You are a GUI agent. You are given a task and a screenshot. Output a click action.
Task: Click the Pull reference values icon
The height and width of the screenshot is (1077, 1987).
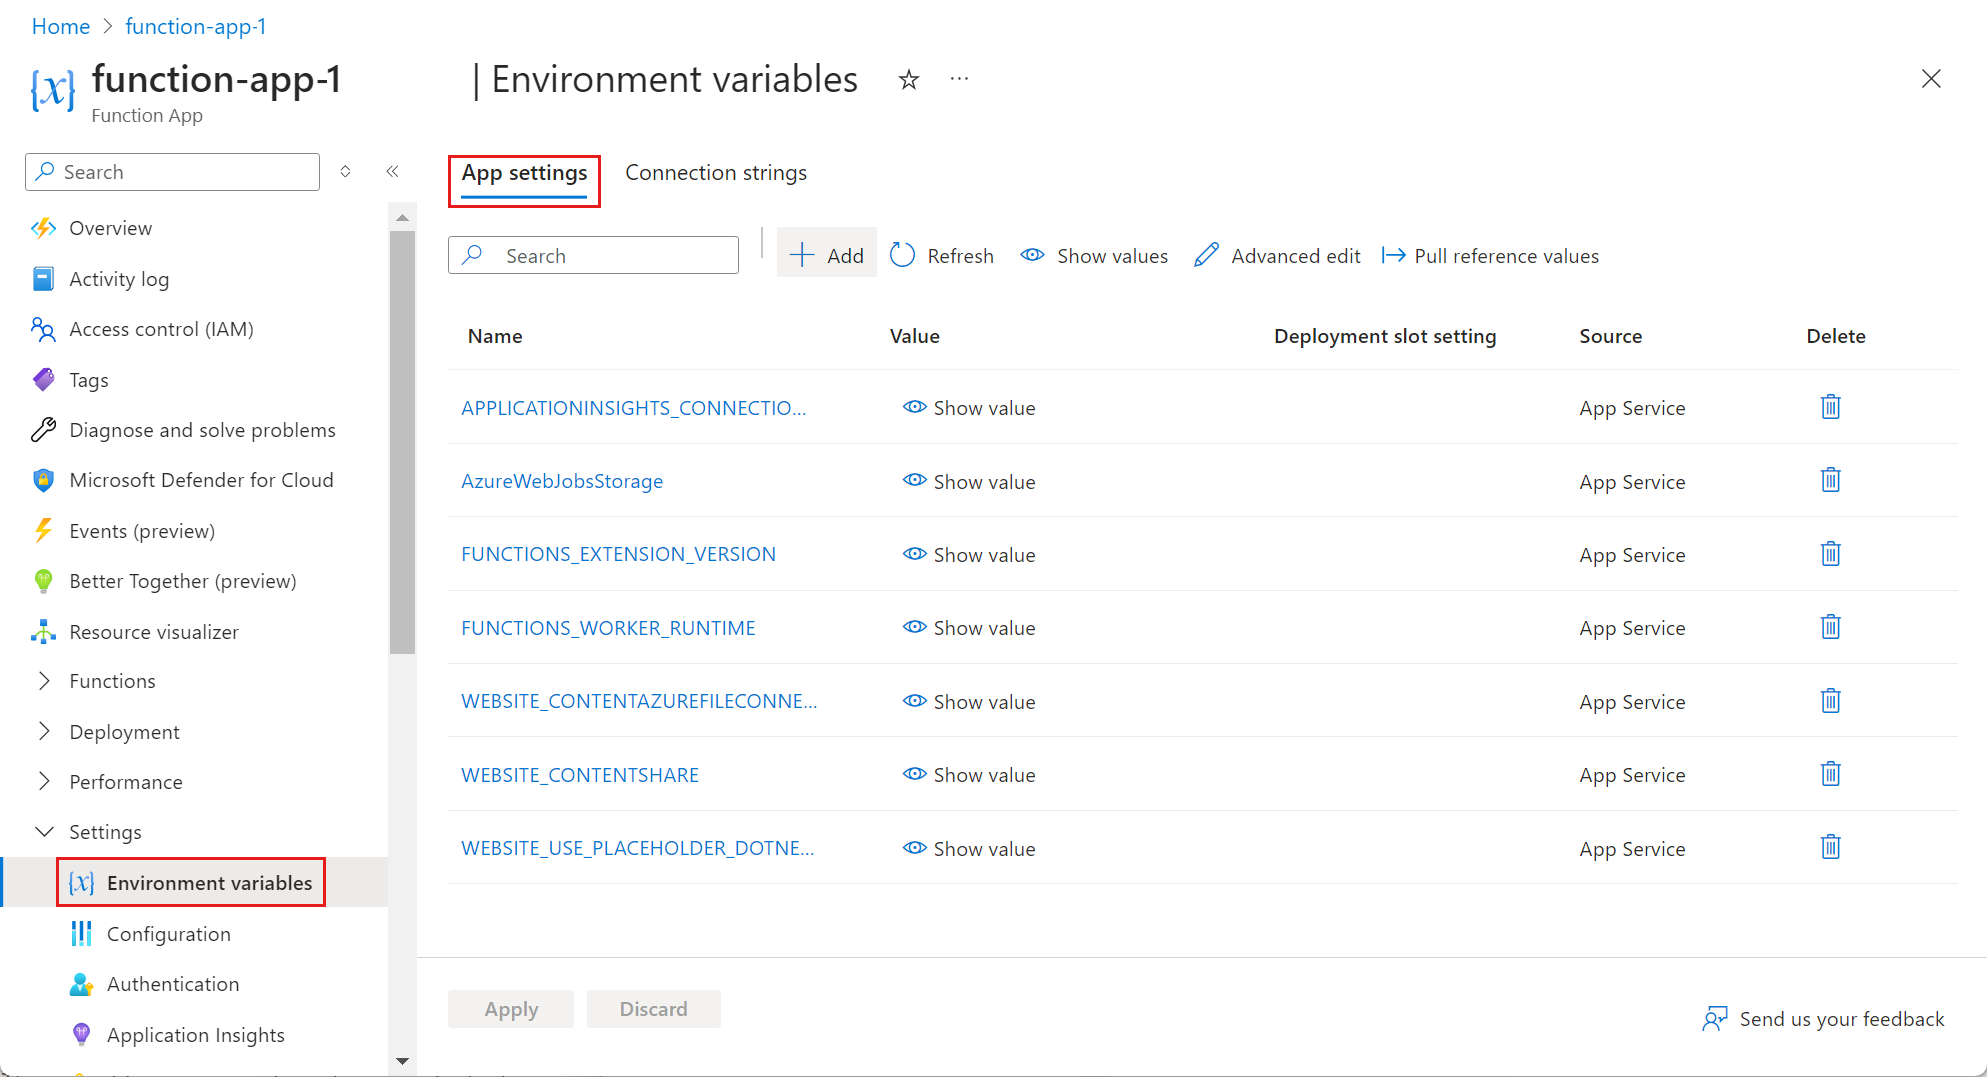(x=1393, y=255)
